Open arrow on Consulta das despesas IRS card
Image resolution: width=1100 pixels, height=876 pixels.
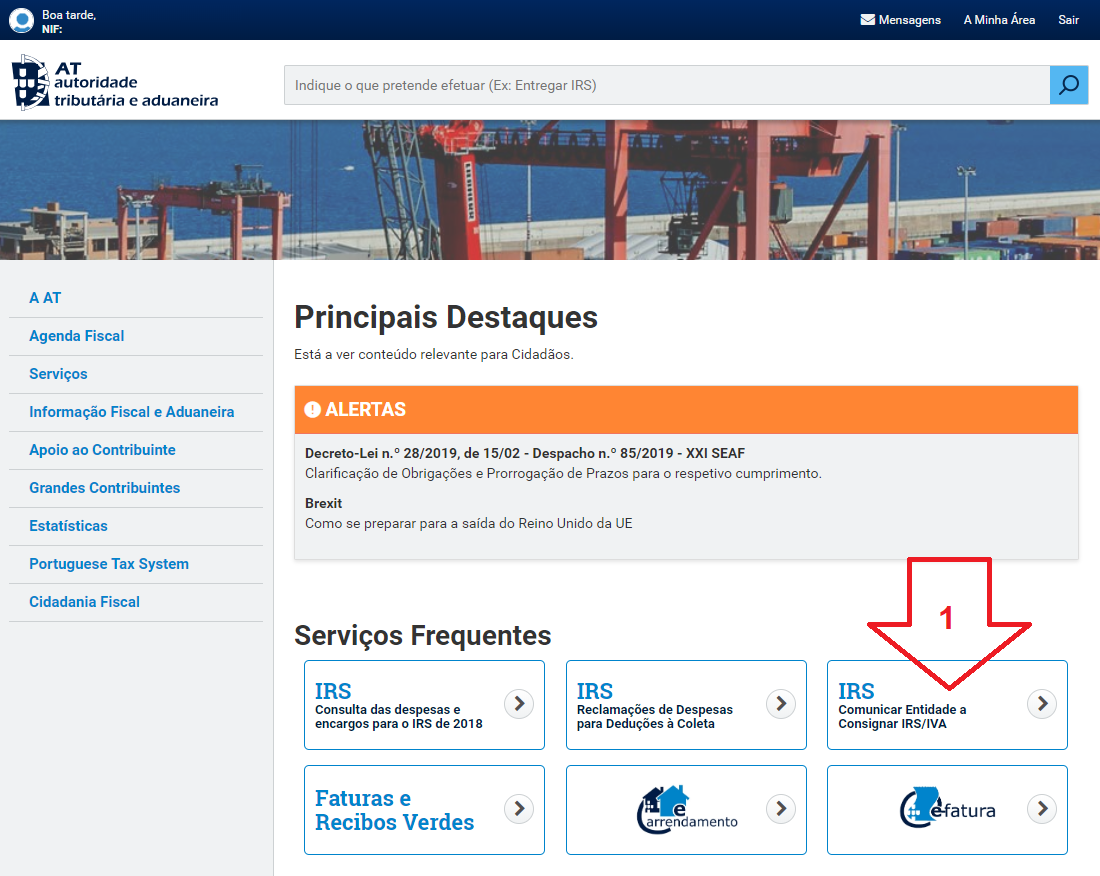519,703
